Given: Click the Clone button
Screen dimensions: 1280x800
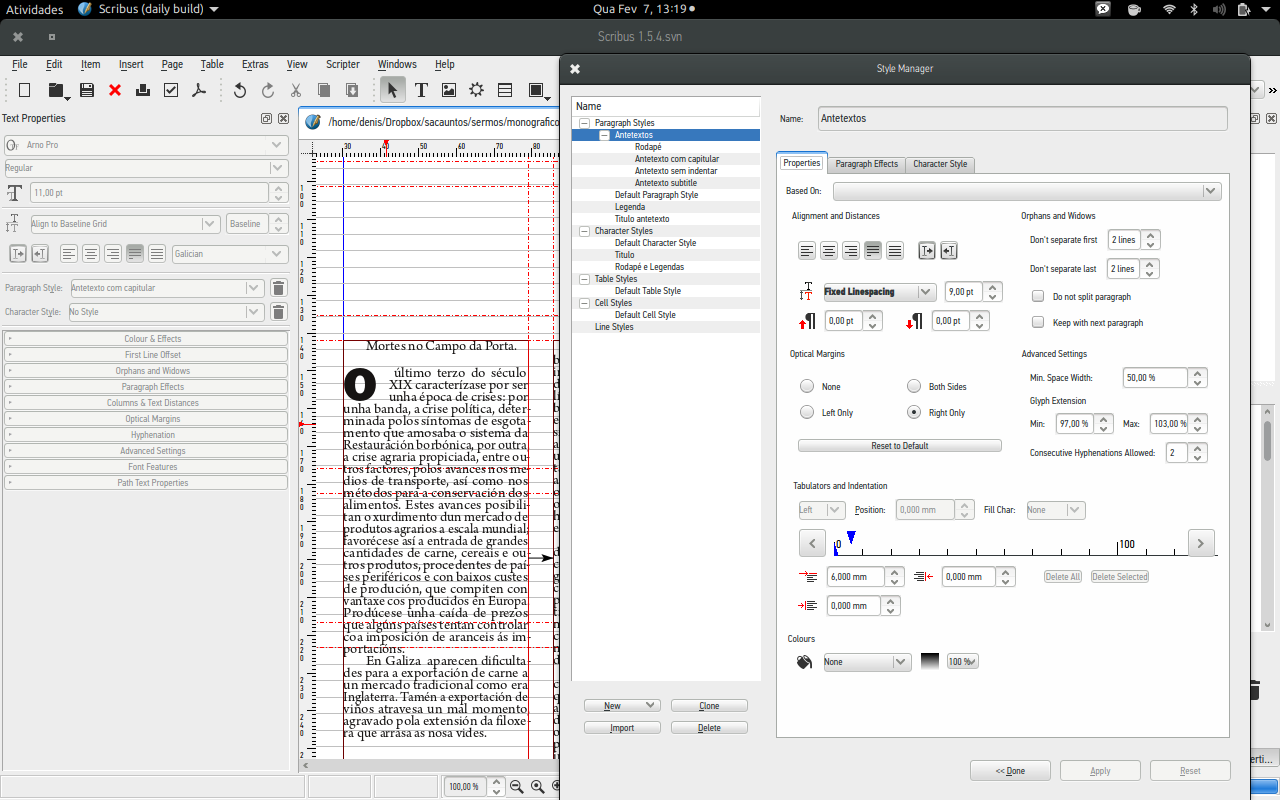Looking at the screenshot, I should (x=709, y=706).
